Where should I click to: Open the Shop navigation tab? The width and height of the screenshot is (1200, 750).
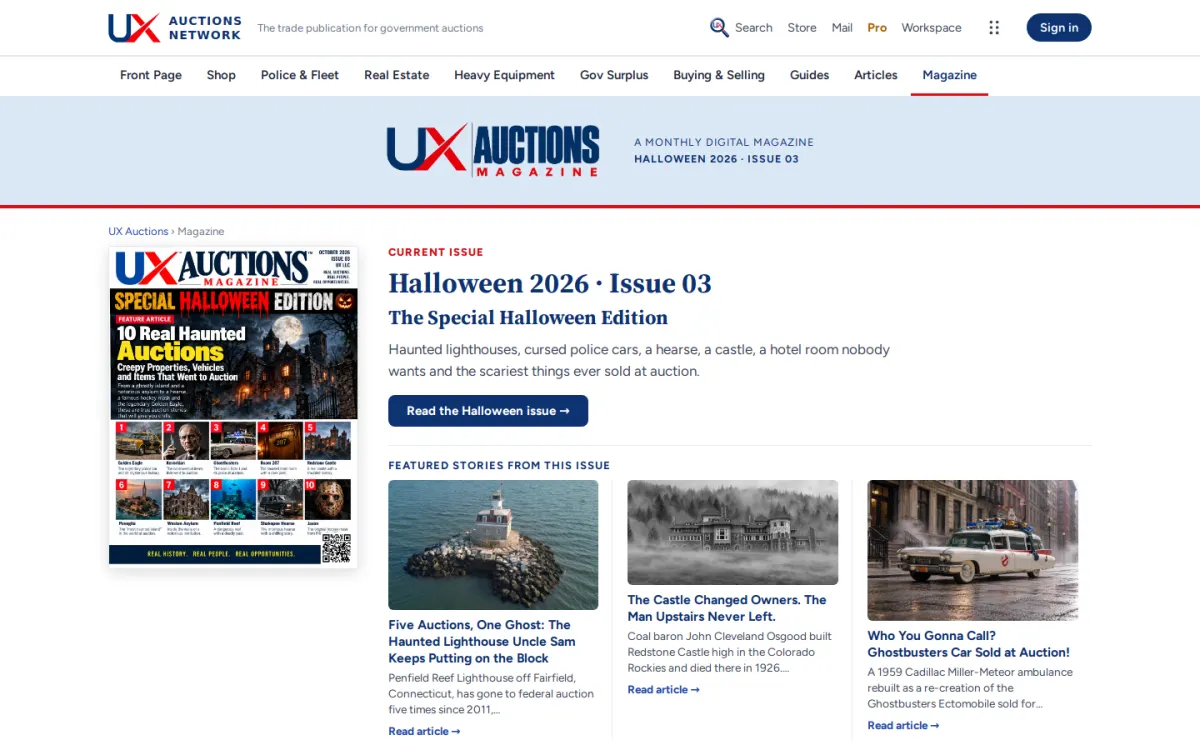221,75
